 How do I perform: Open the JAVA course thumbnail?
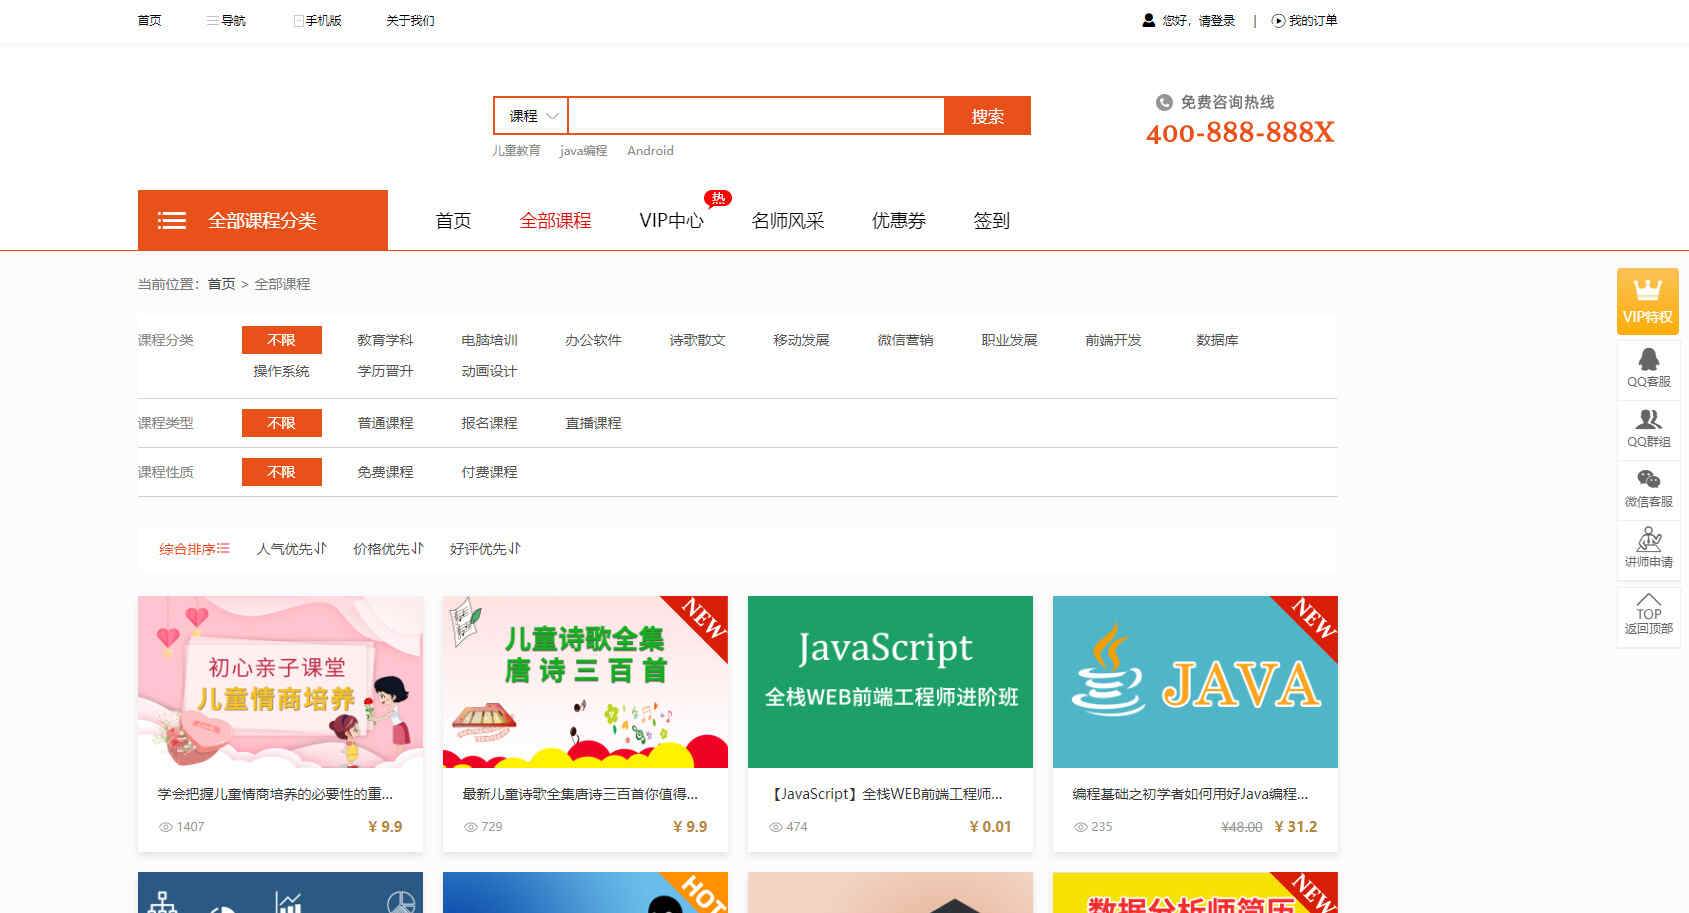[1195, 682]
